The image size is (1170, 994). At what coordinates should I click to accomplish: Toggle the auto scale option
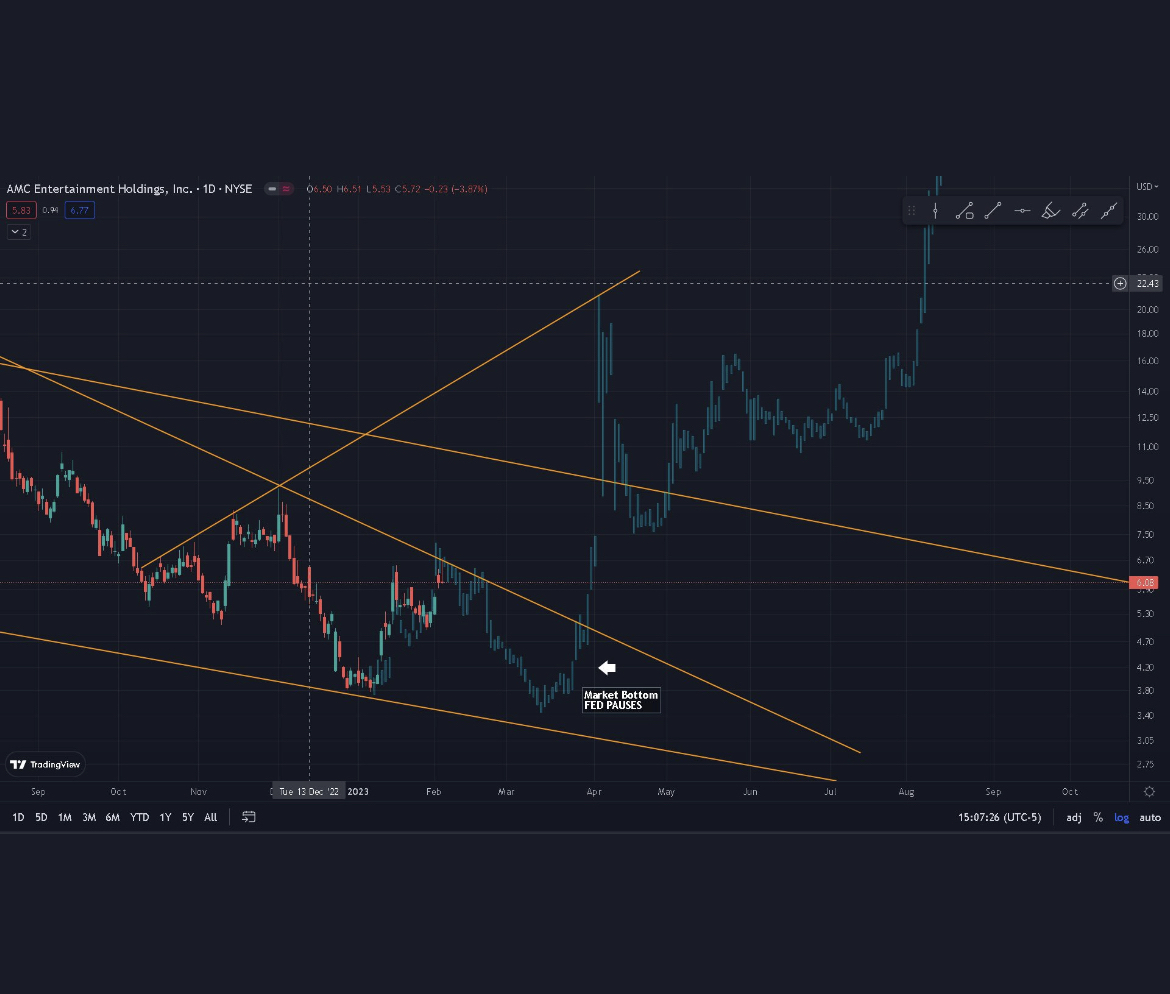(1150, 817)
